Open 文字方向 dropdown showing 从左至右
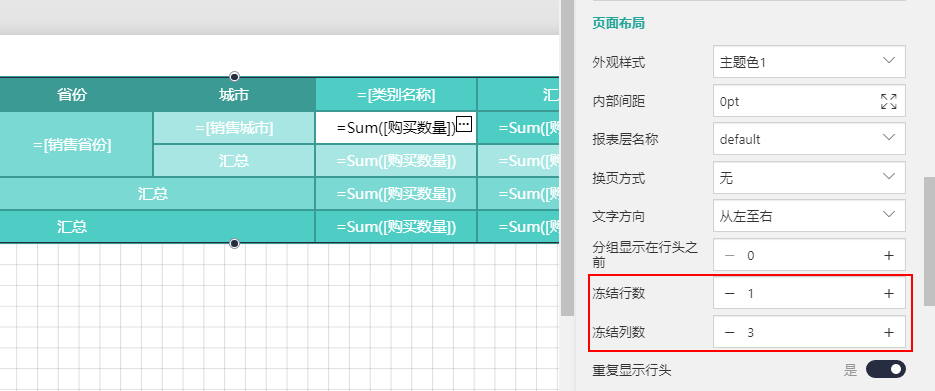The image size is (935, 391). pyautogui.click(x=809, y=215)
